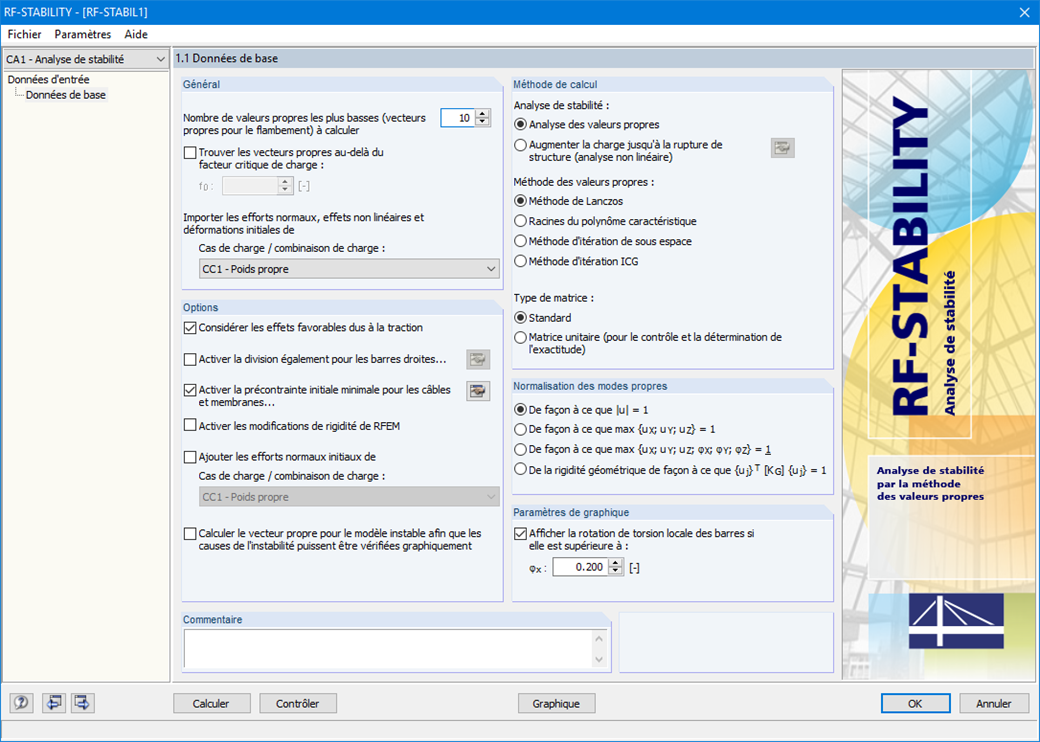
Task: Go to next table with right-arrow icon
Action: (x=82, y=703)
